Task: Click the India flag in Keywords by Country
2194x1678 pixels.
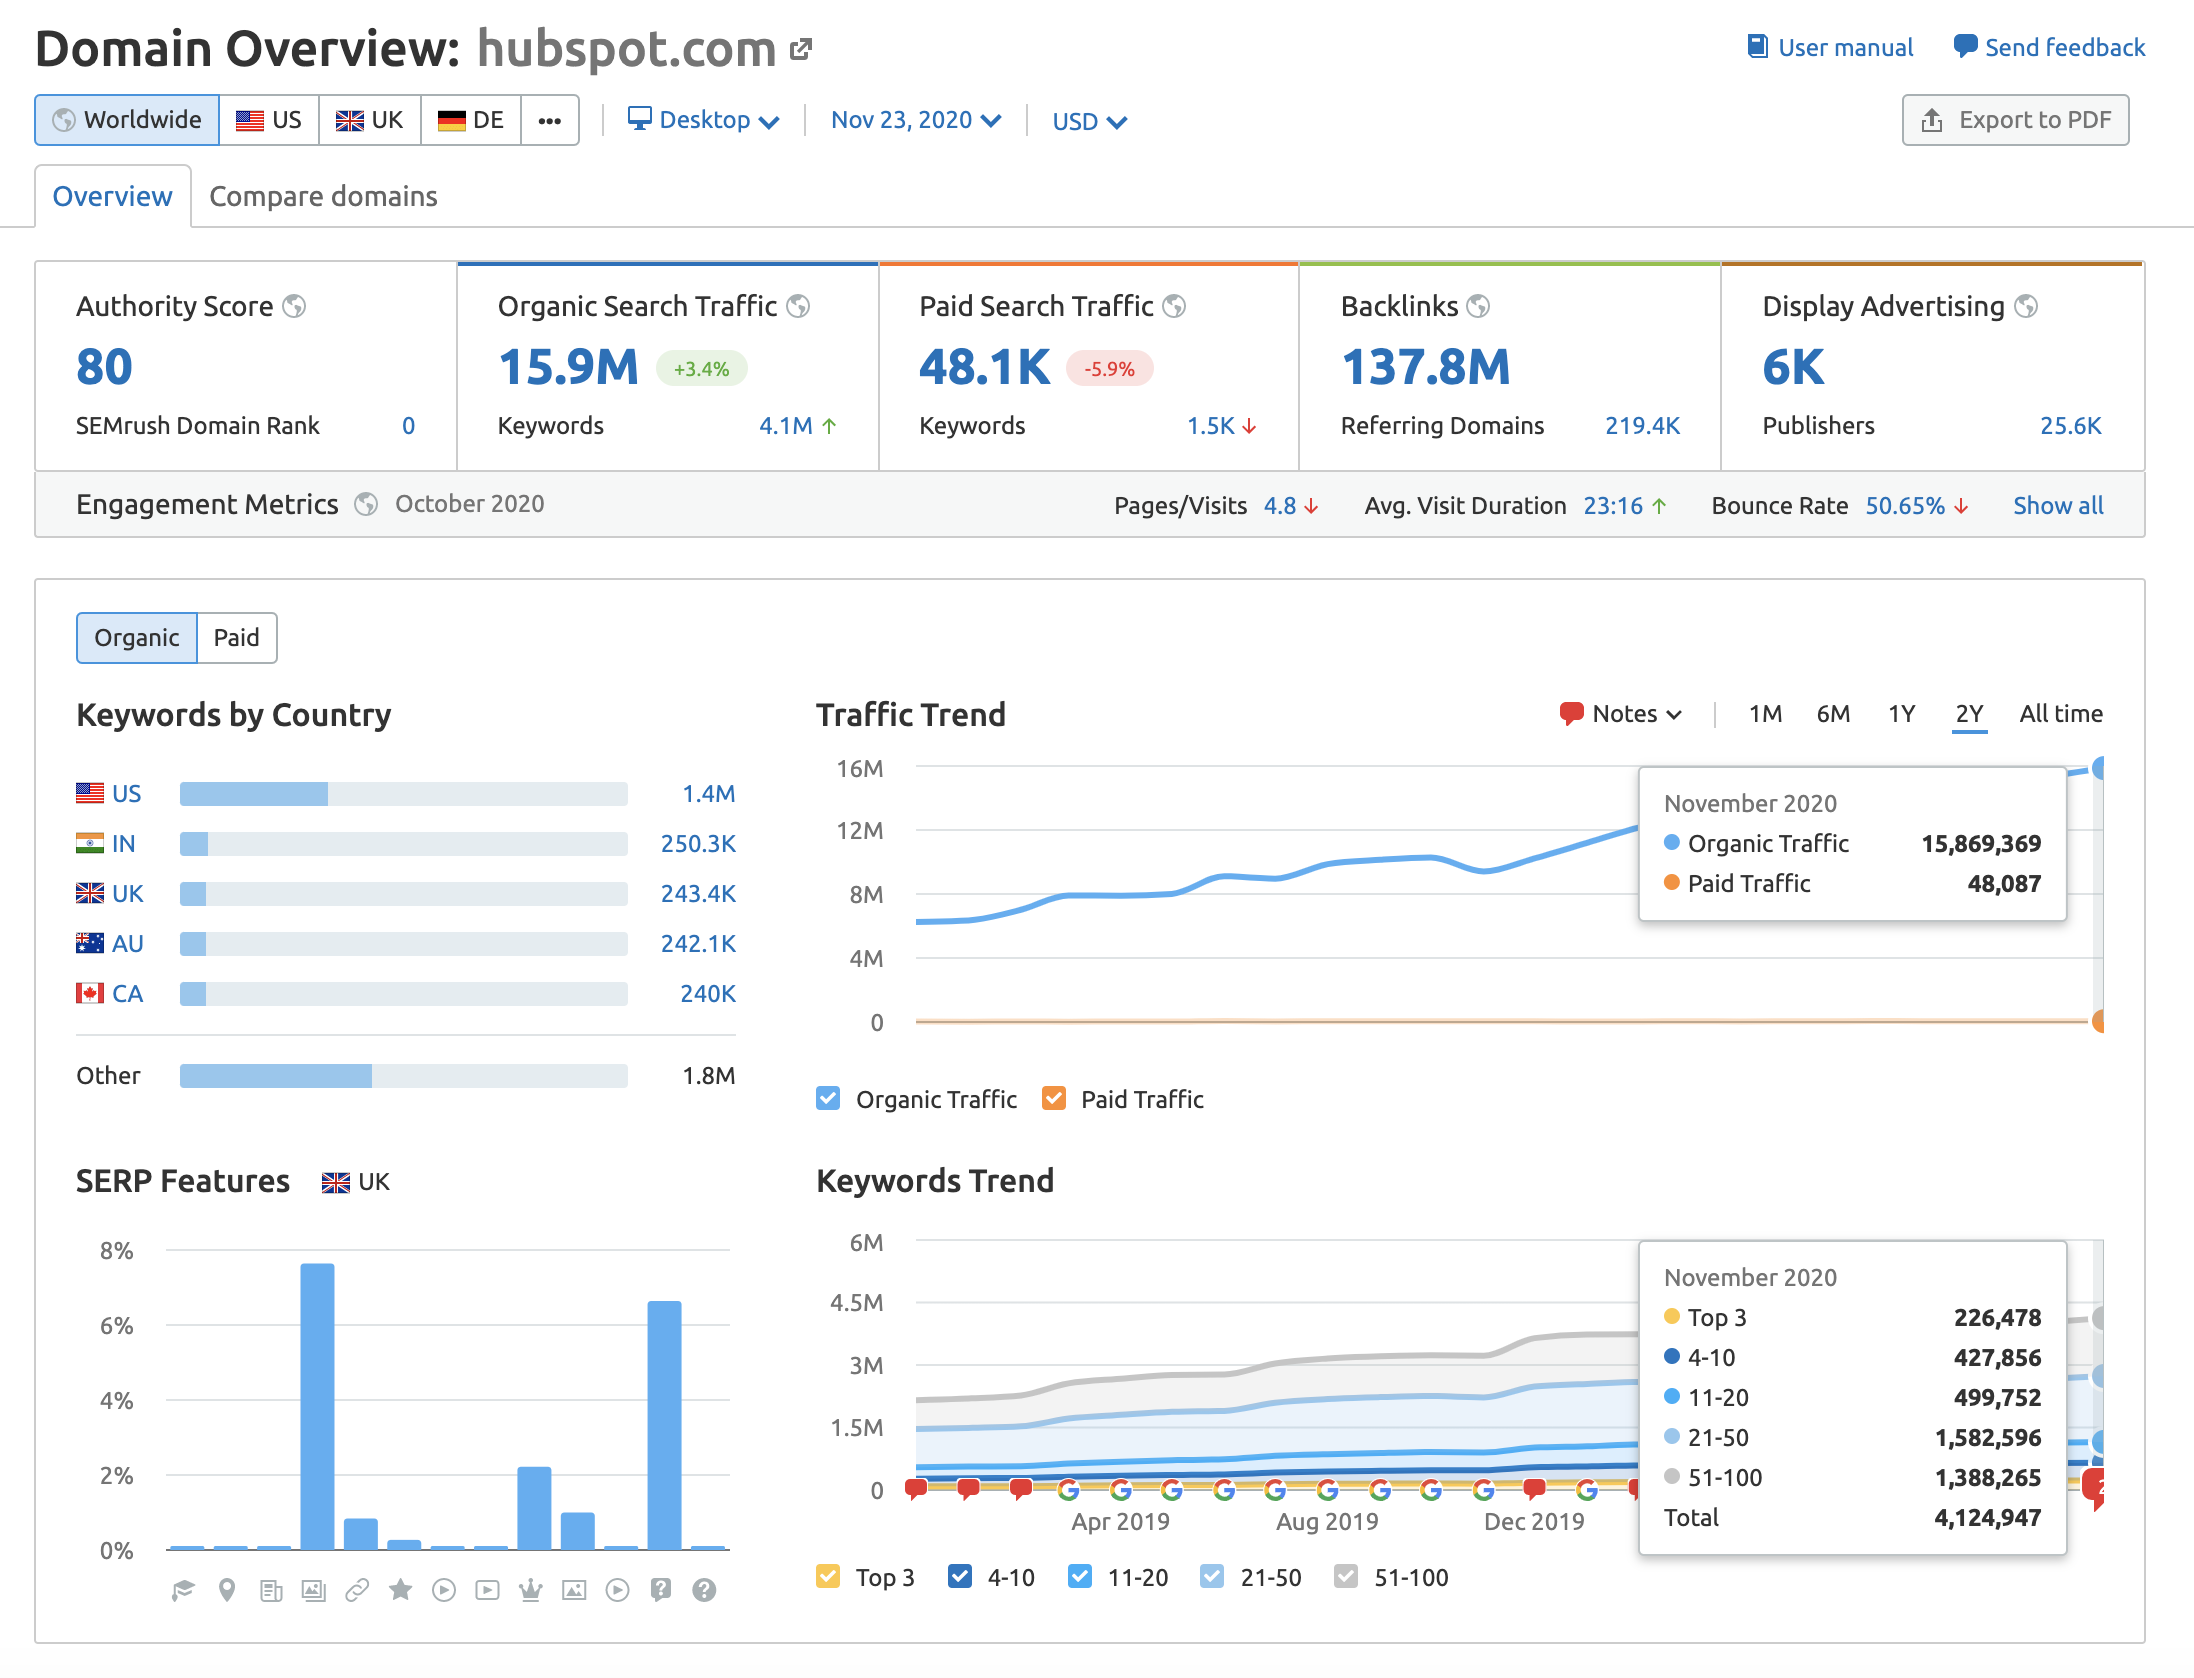Action: [x=90, y=843]
